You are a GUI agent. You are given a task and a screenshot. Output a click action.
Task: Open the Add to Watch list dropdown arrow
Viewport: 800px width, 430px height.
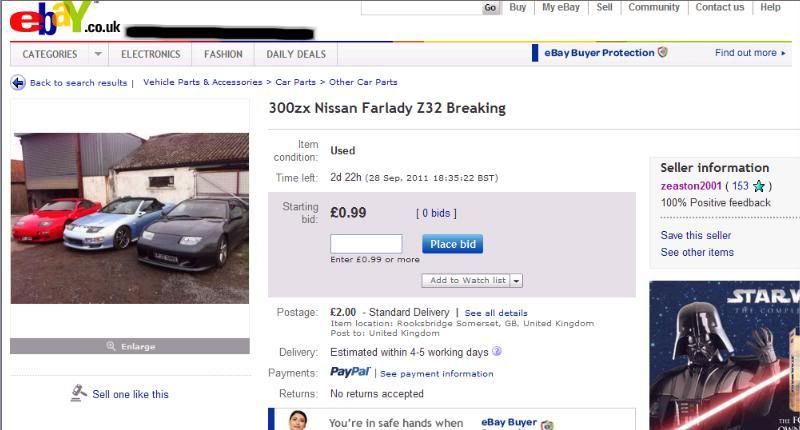(x=517, y=281)
